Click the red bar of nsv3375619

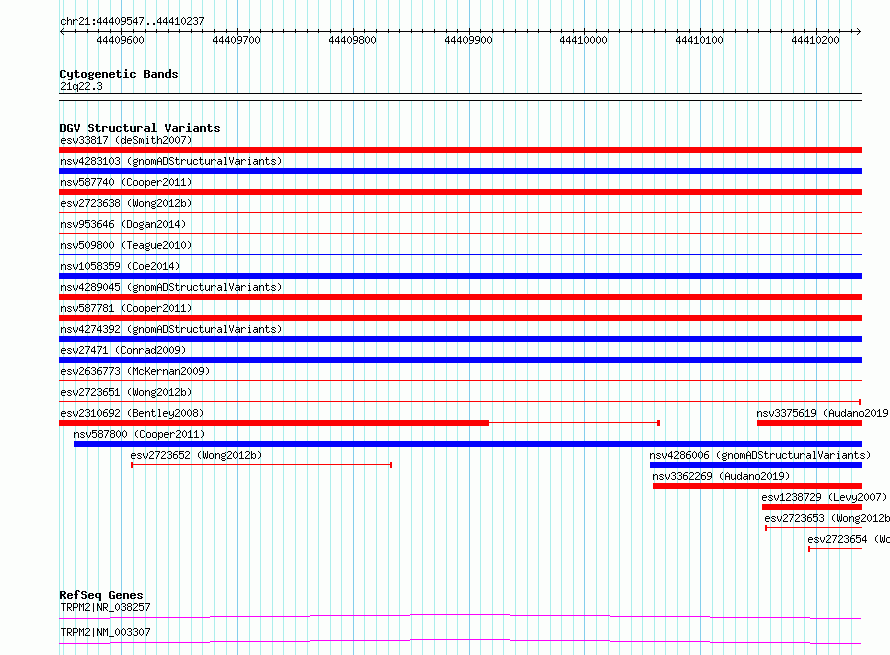[809, 423]
